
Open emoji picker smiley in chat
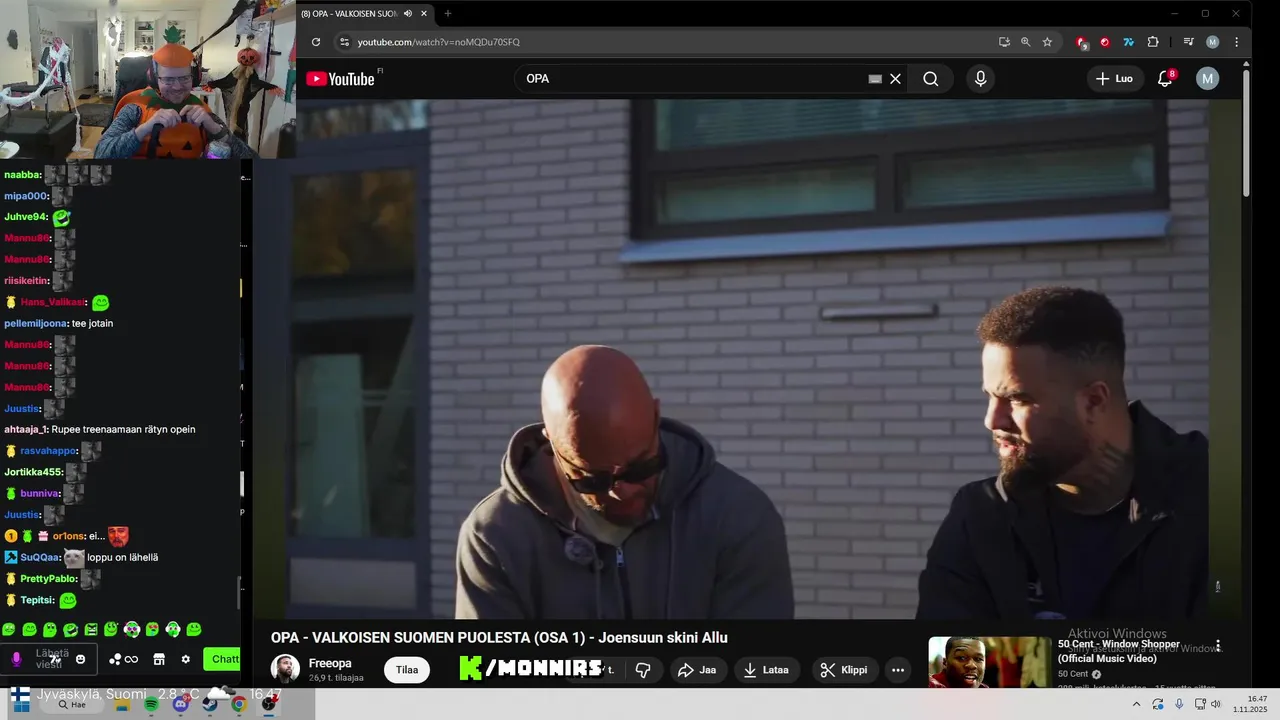(x=81, y=659)
